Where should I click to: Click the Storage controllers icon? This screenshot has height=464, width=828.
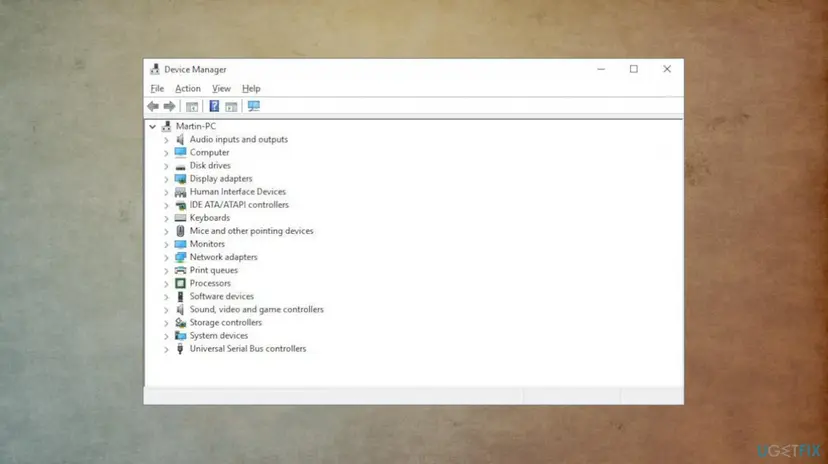coord(181,323)
